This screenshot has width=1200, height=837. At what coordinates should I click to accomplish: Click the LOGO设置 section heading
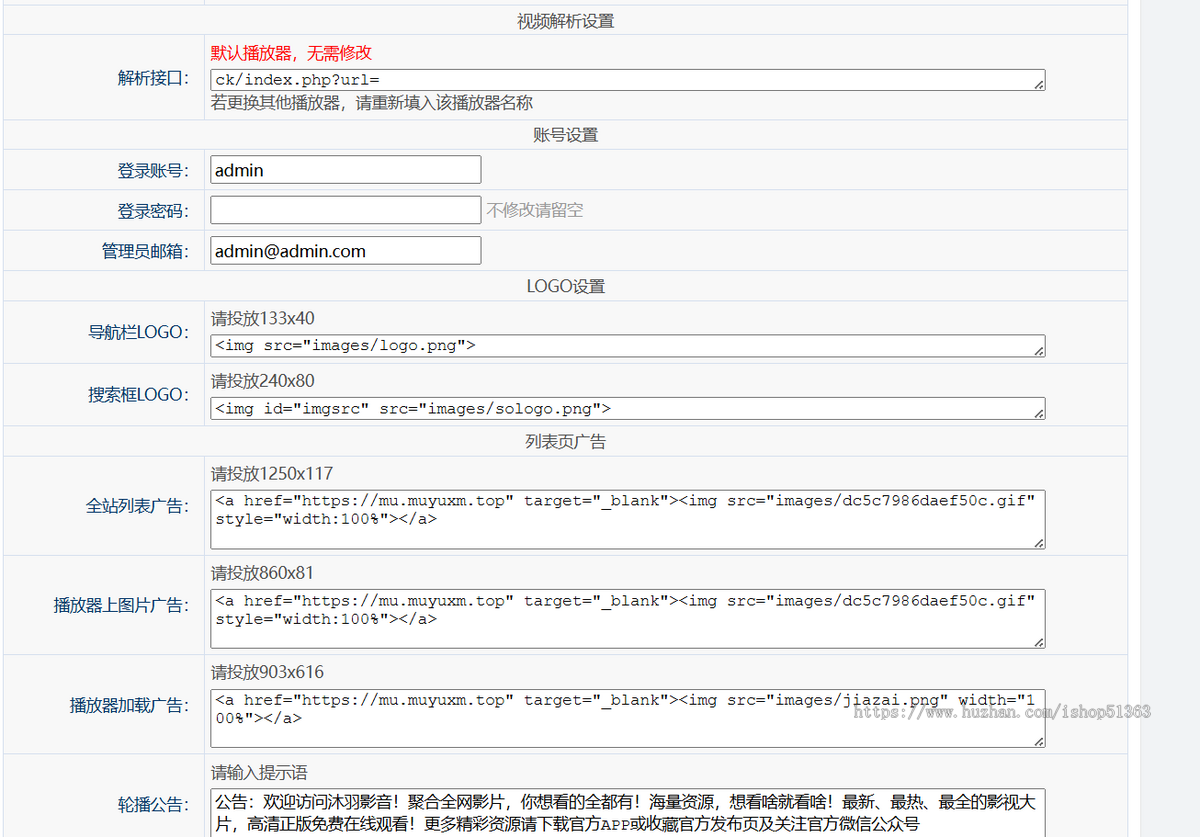click(566, 287)
